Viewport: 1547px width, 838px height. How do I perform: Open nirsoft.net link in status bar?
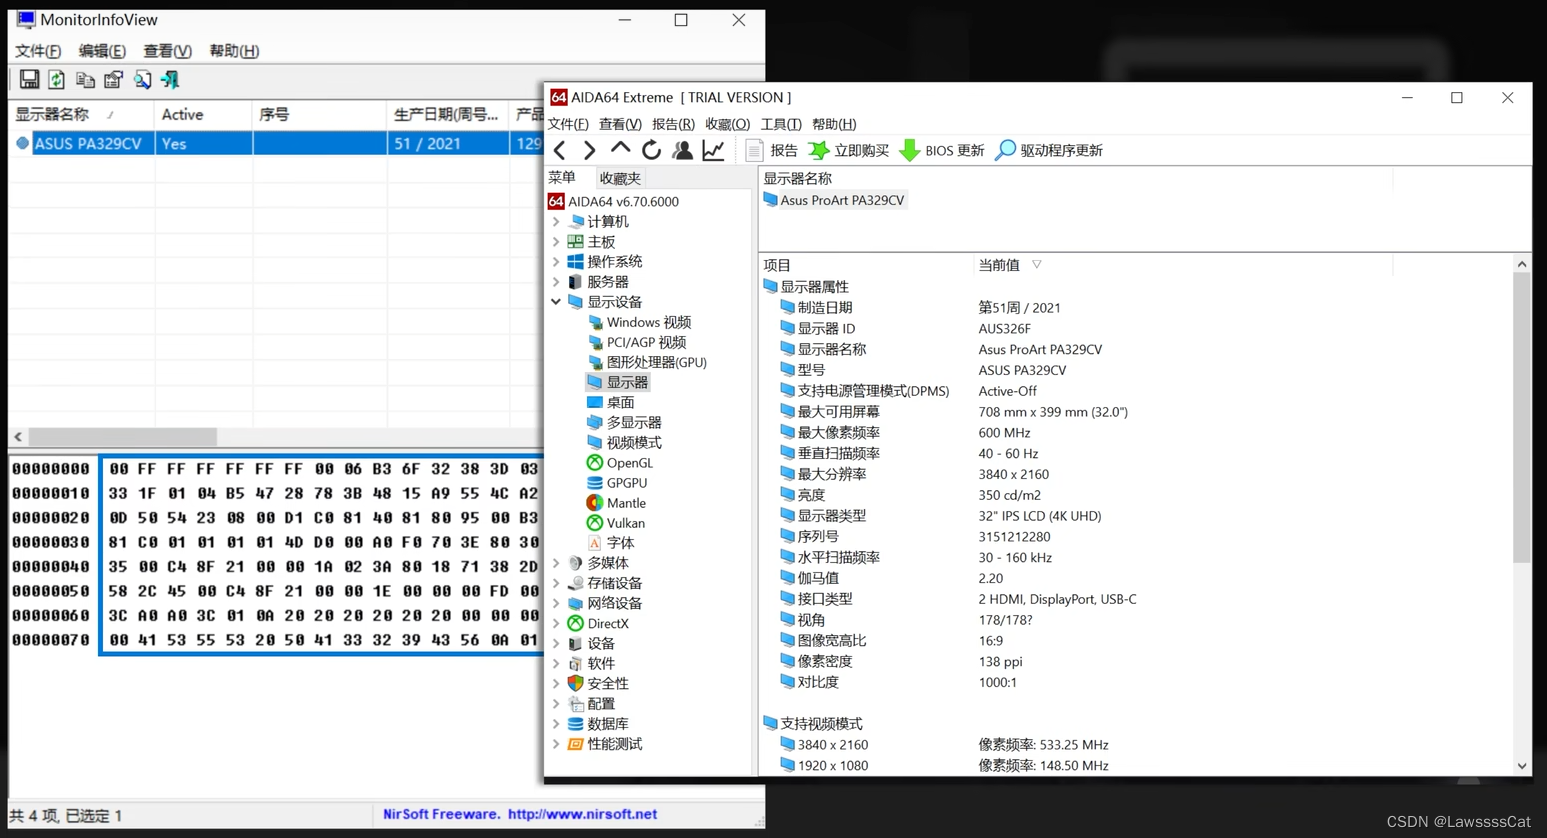(x=582, y=814)
